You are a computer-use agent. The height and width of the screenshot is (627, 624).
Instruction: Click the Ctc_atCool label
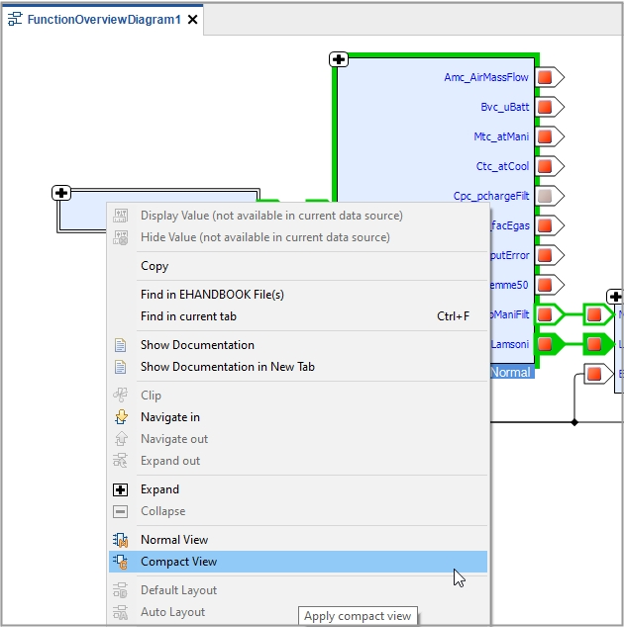[x=502, y=166]
